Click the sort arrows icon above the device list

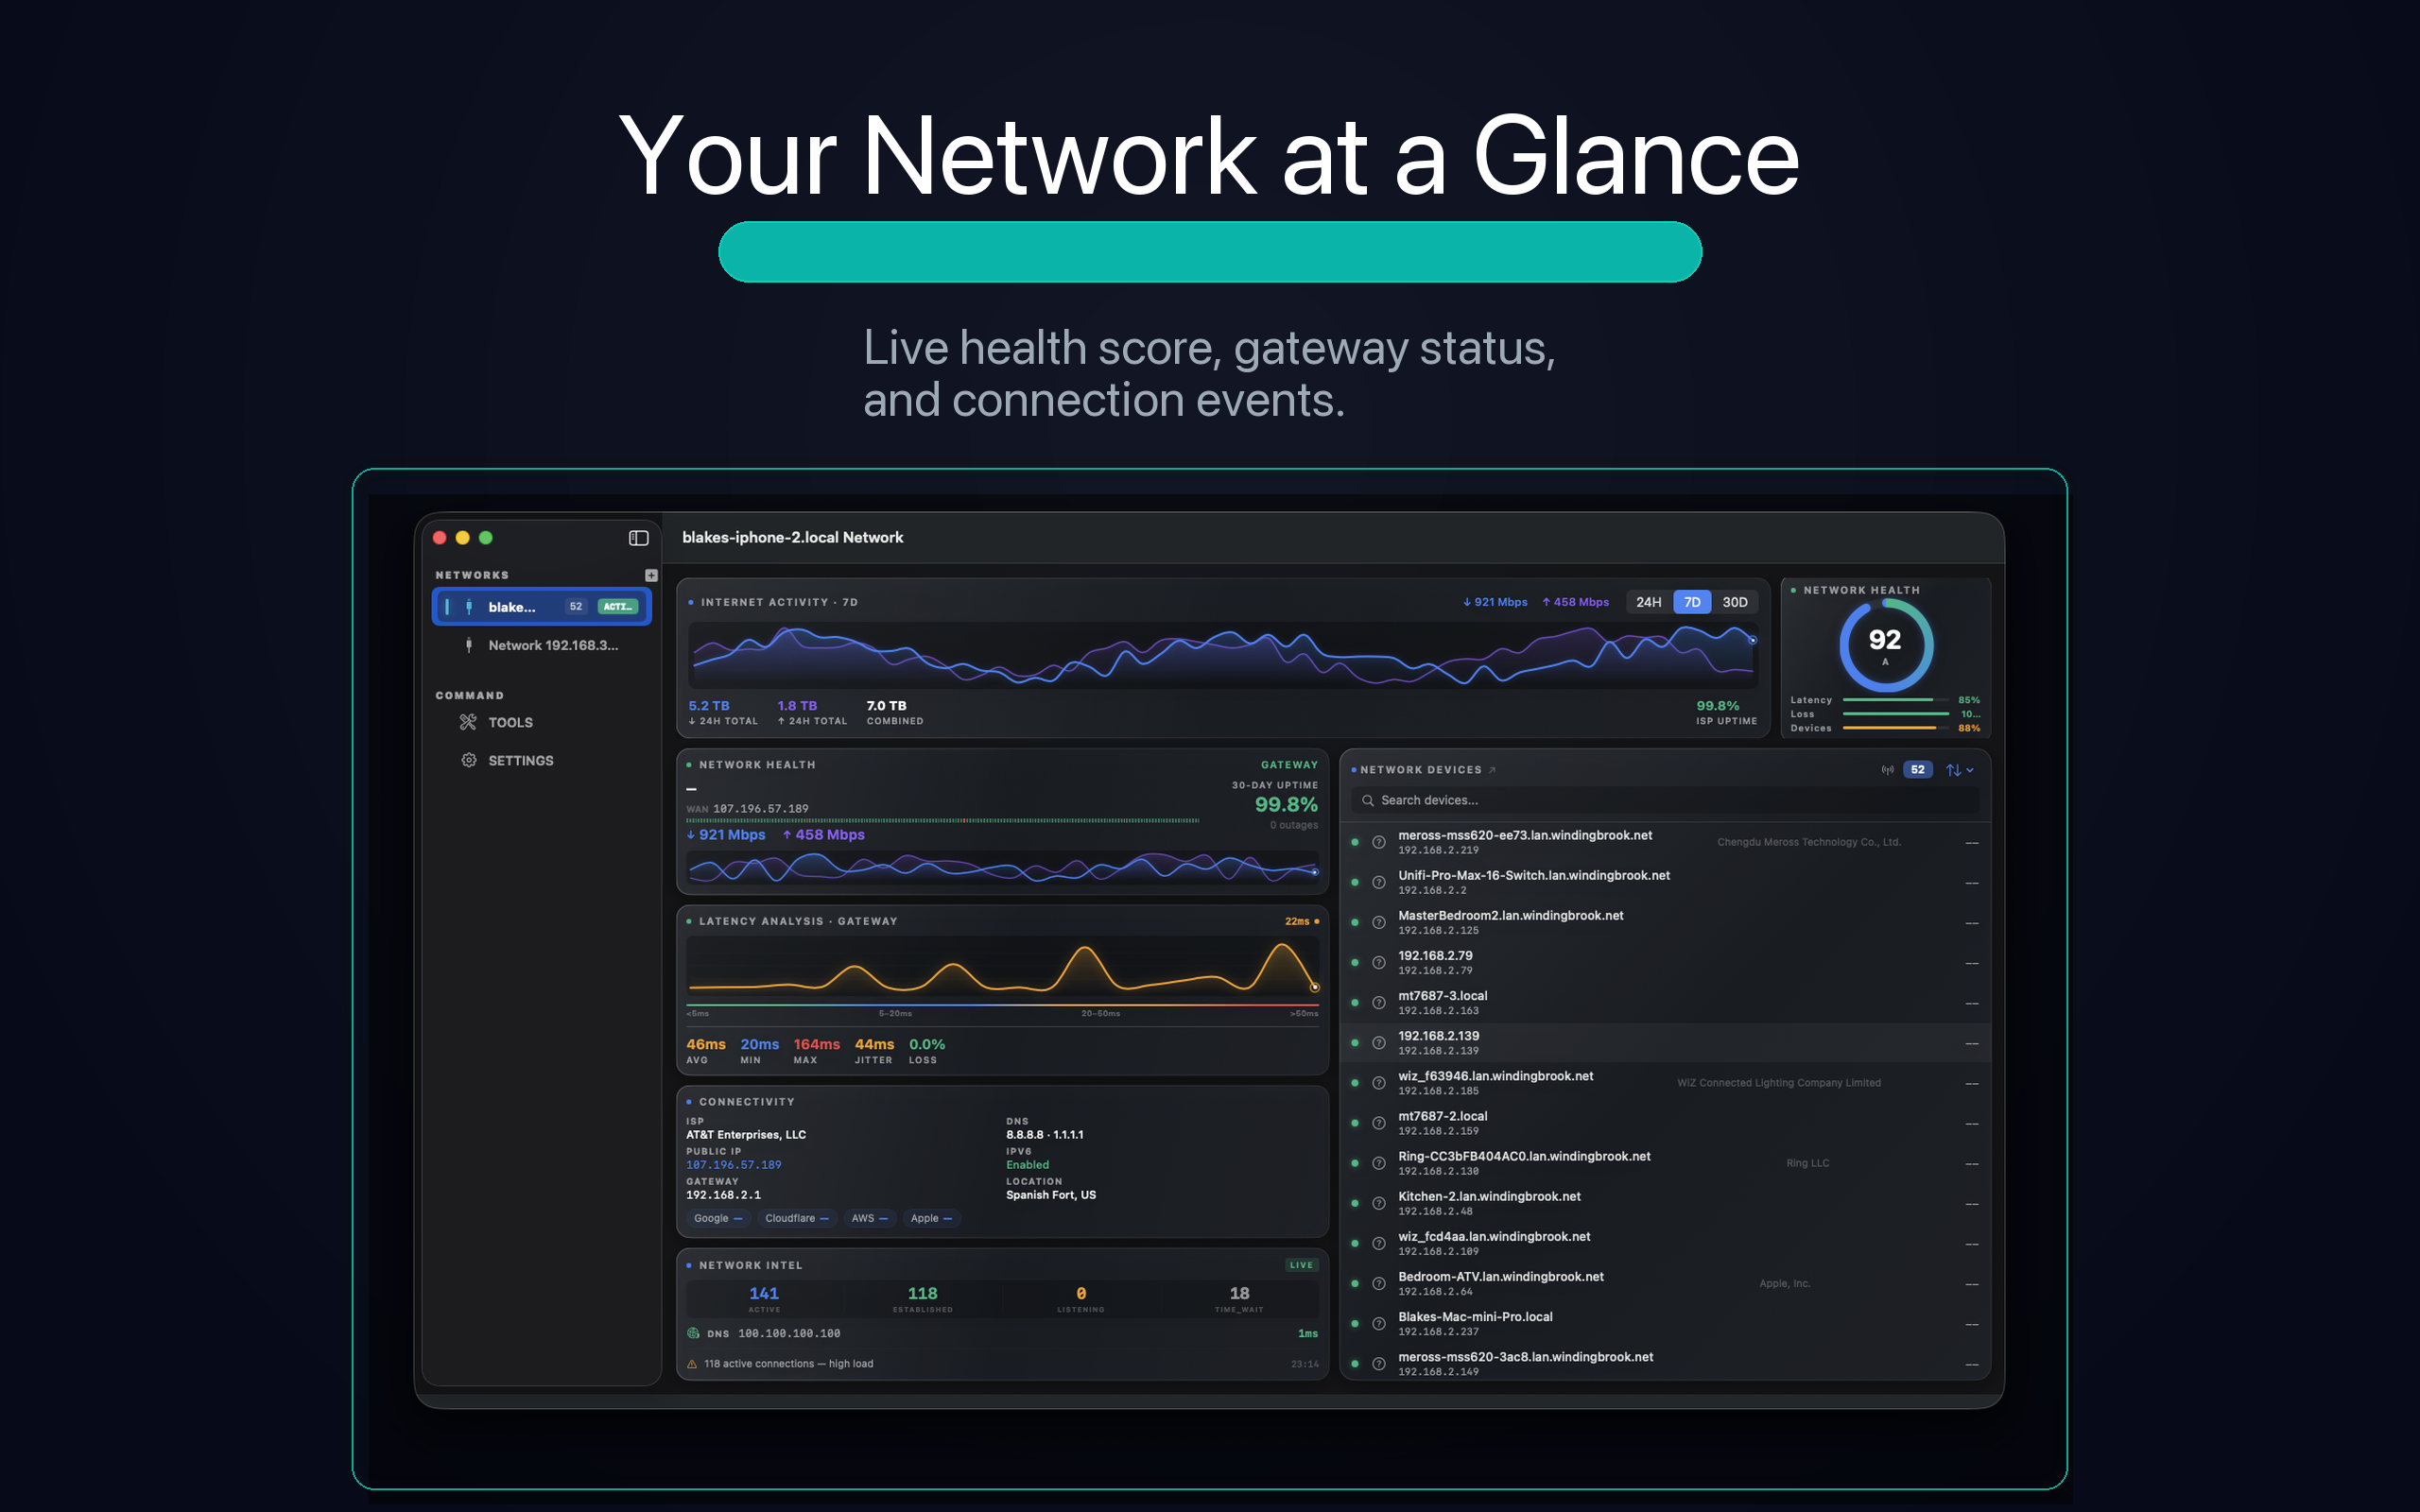[1955, 770]
